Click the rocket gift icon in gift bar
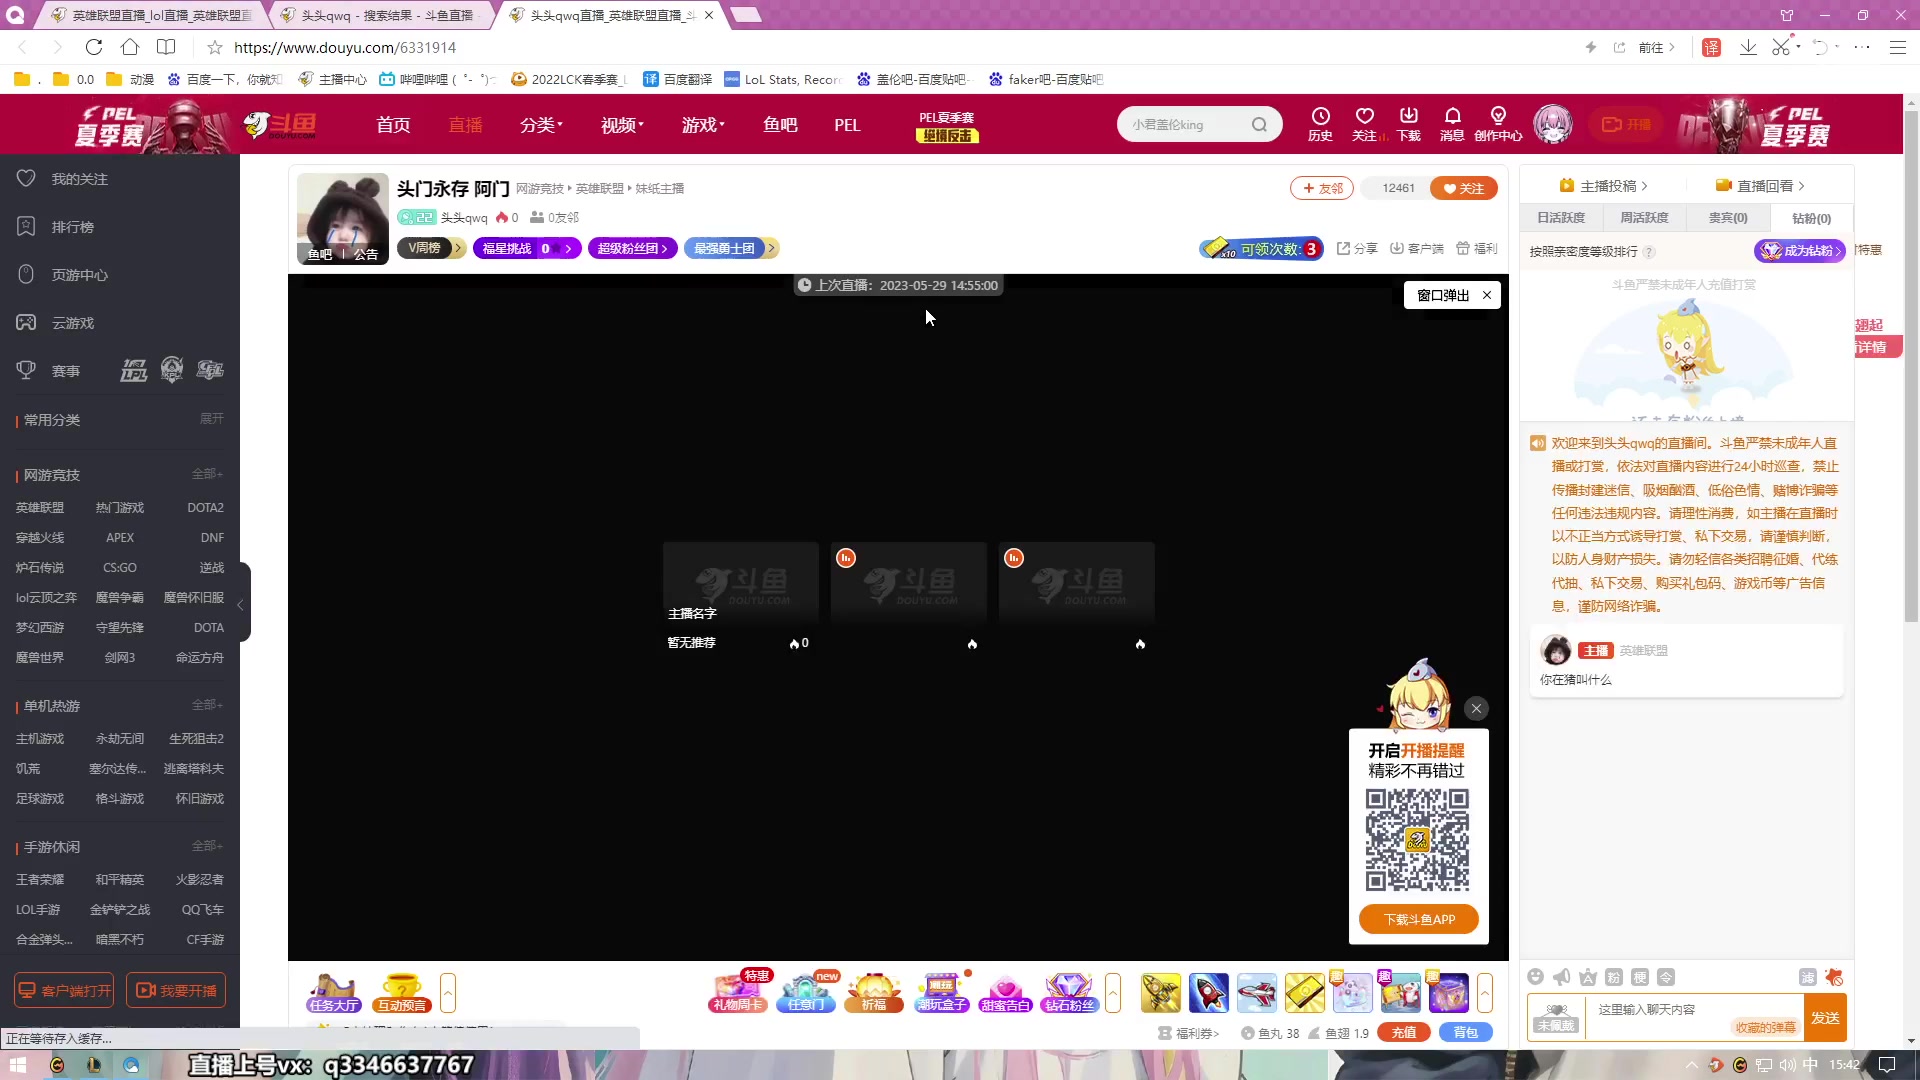 (1208, 993)
